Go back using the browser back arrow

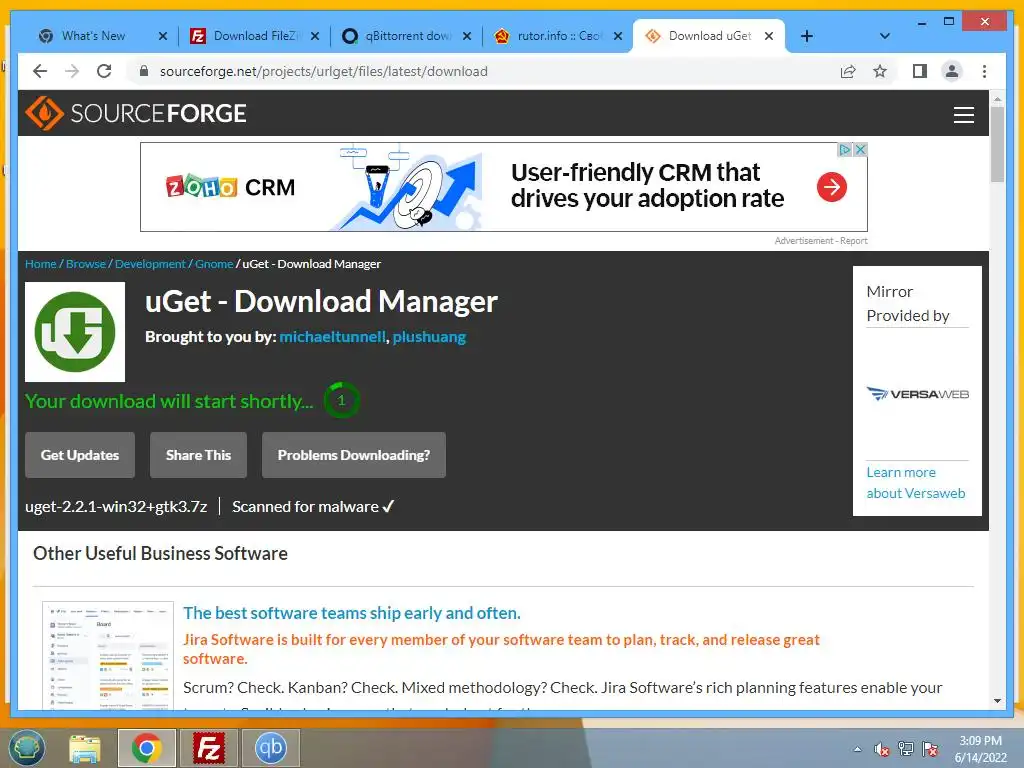(x=40, y=71)
